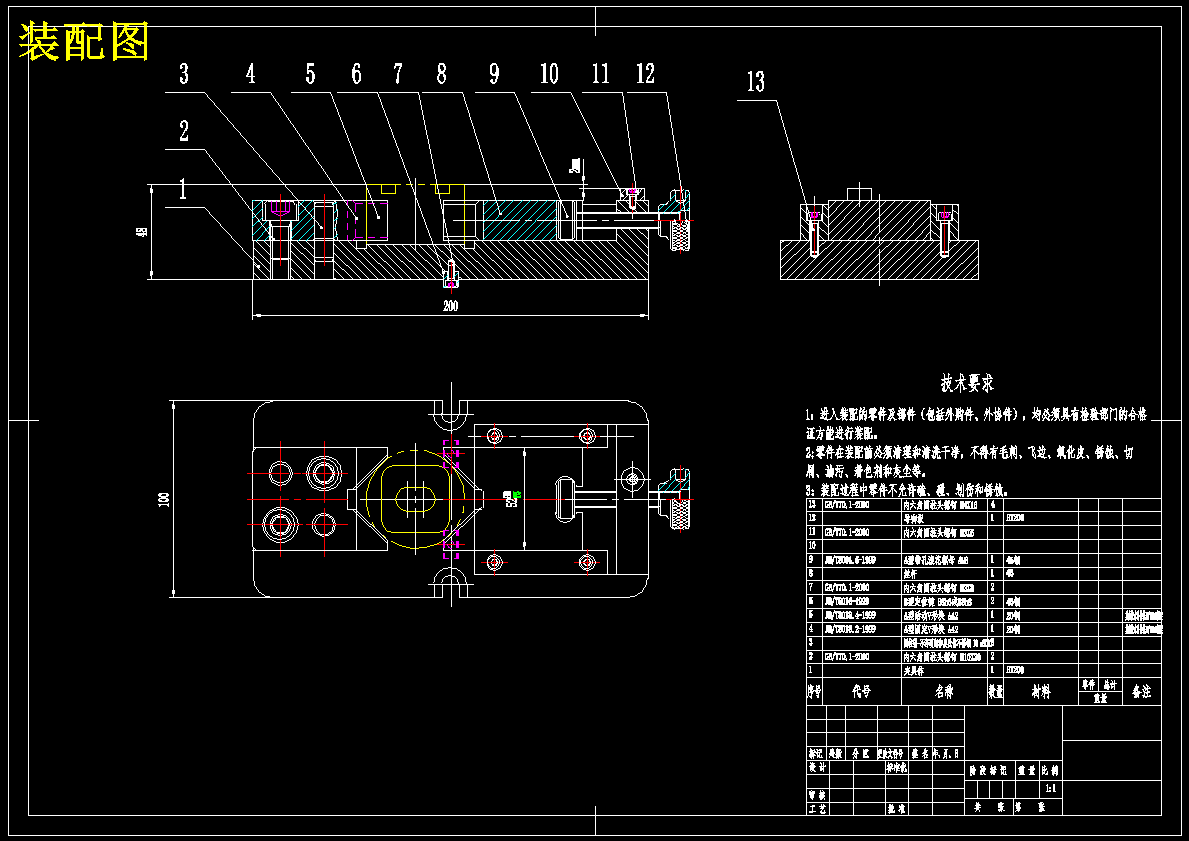Select part balloon number 12 above front view
Viewport: 1189px width, 841px height.
(645, 74)
